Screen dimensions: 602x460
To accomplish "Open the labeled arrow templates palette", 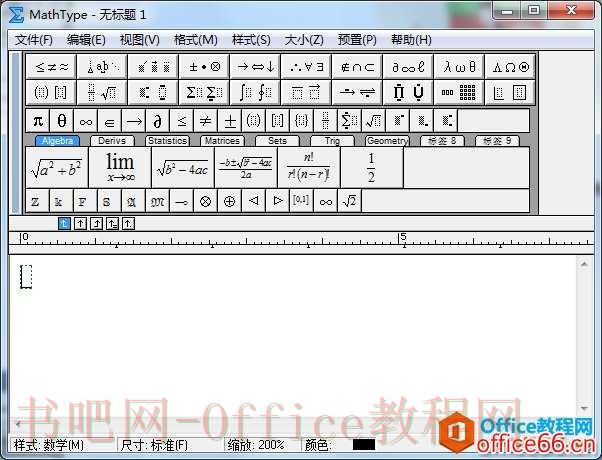I will (x=357, y=92).
